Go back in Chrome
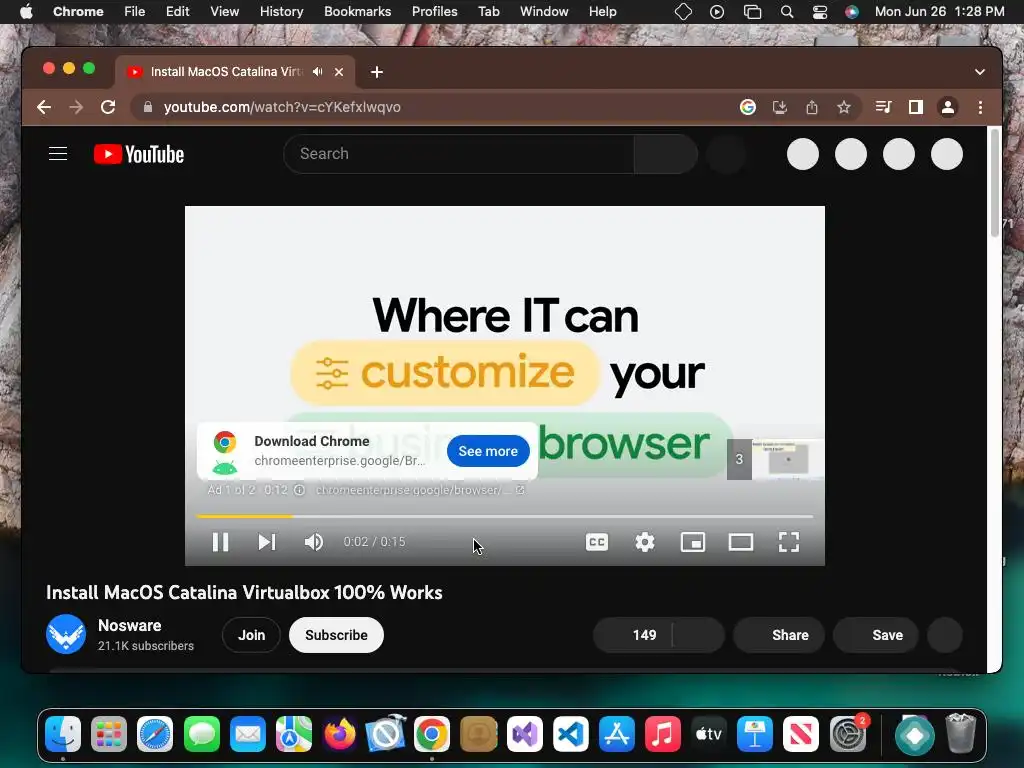Viewport: 1024px width, 768px height. coord(44,107)
